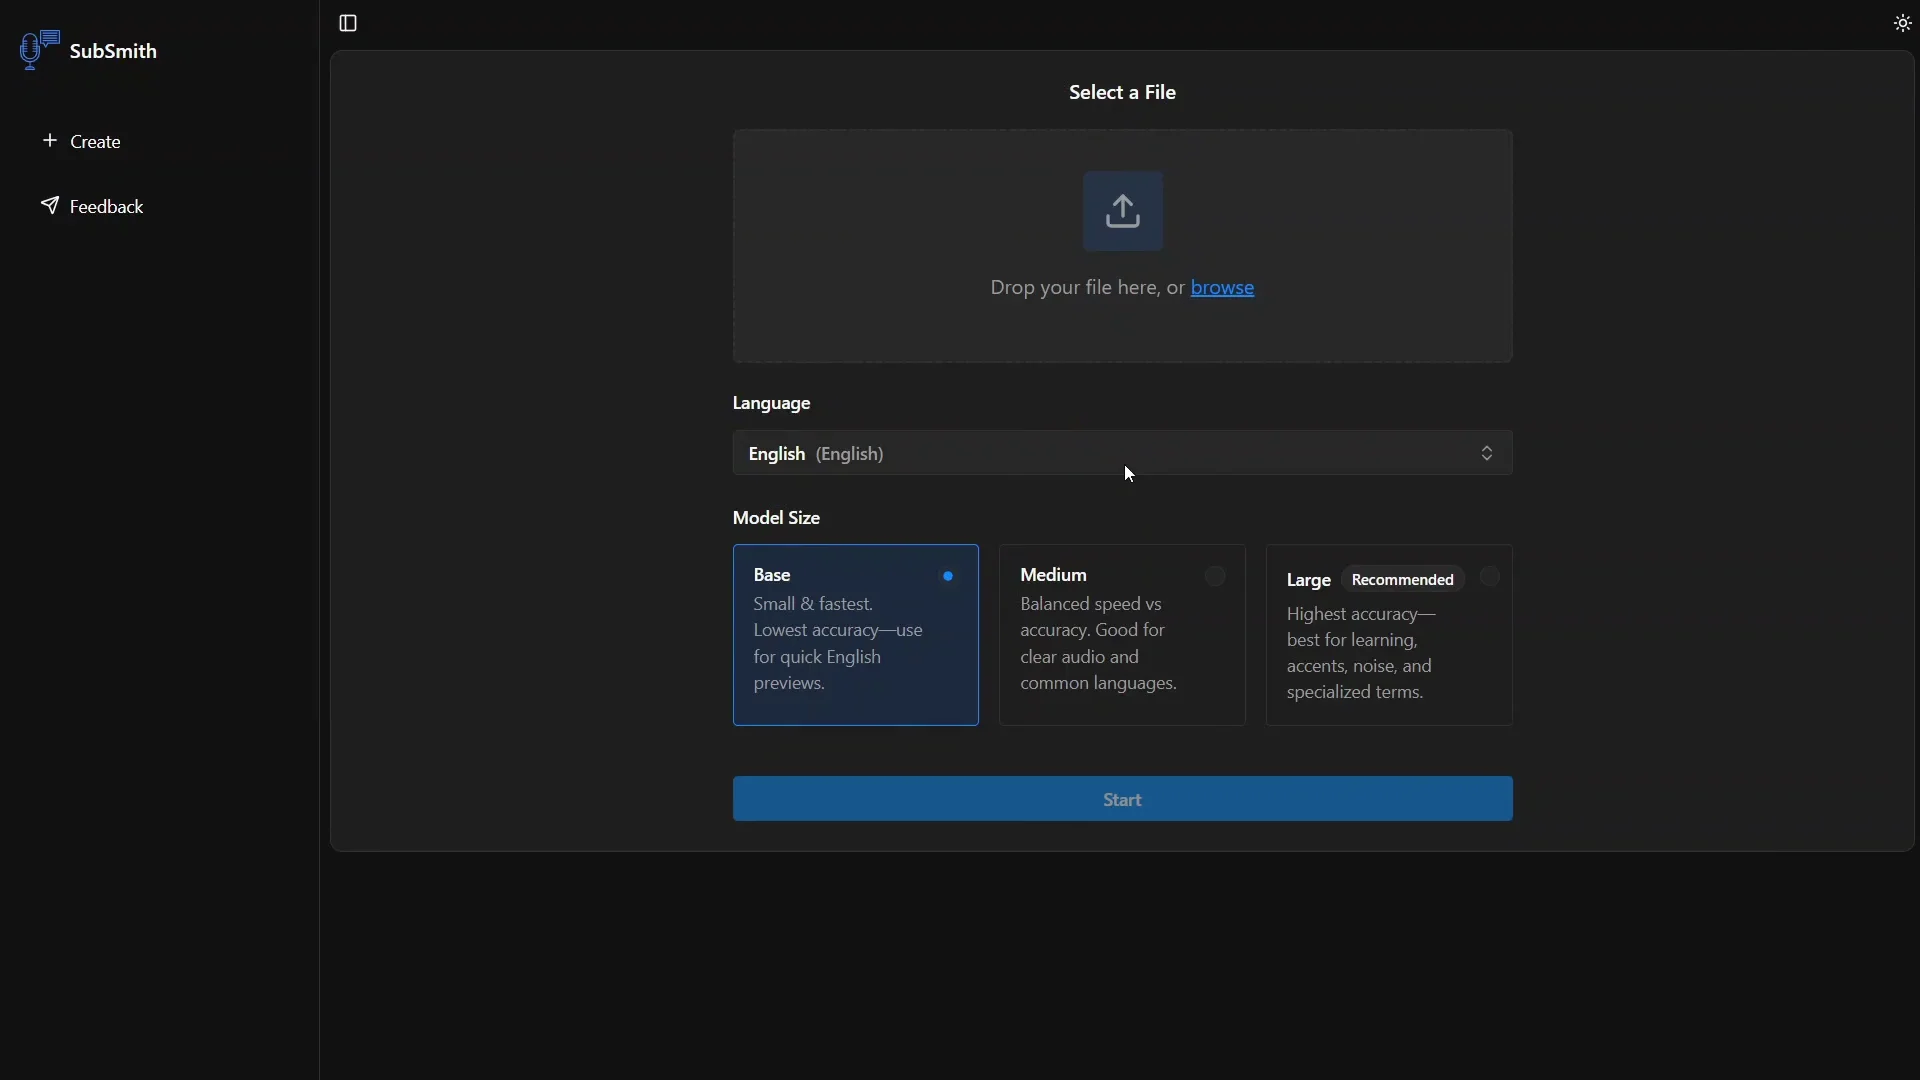
Task: Click the Language up-down chevron icon
Action: 1487,454
